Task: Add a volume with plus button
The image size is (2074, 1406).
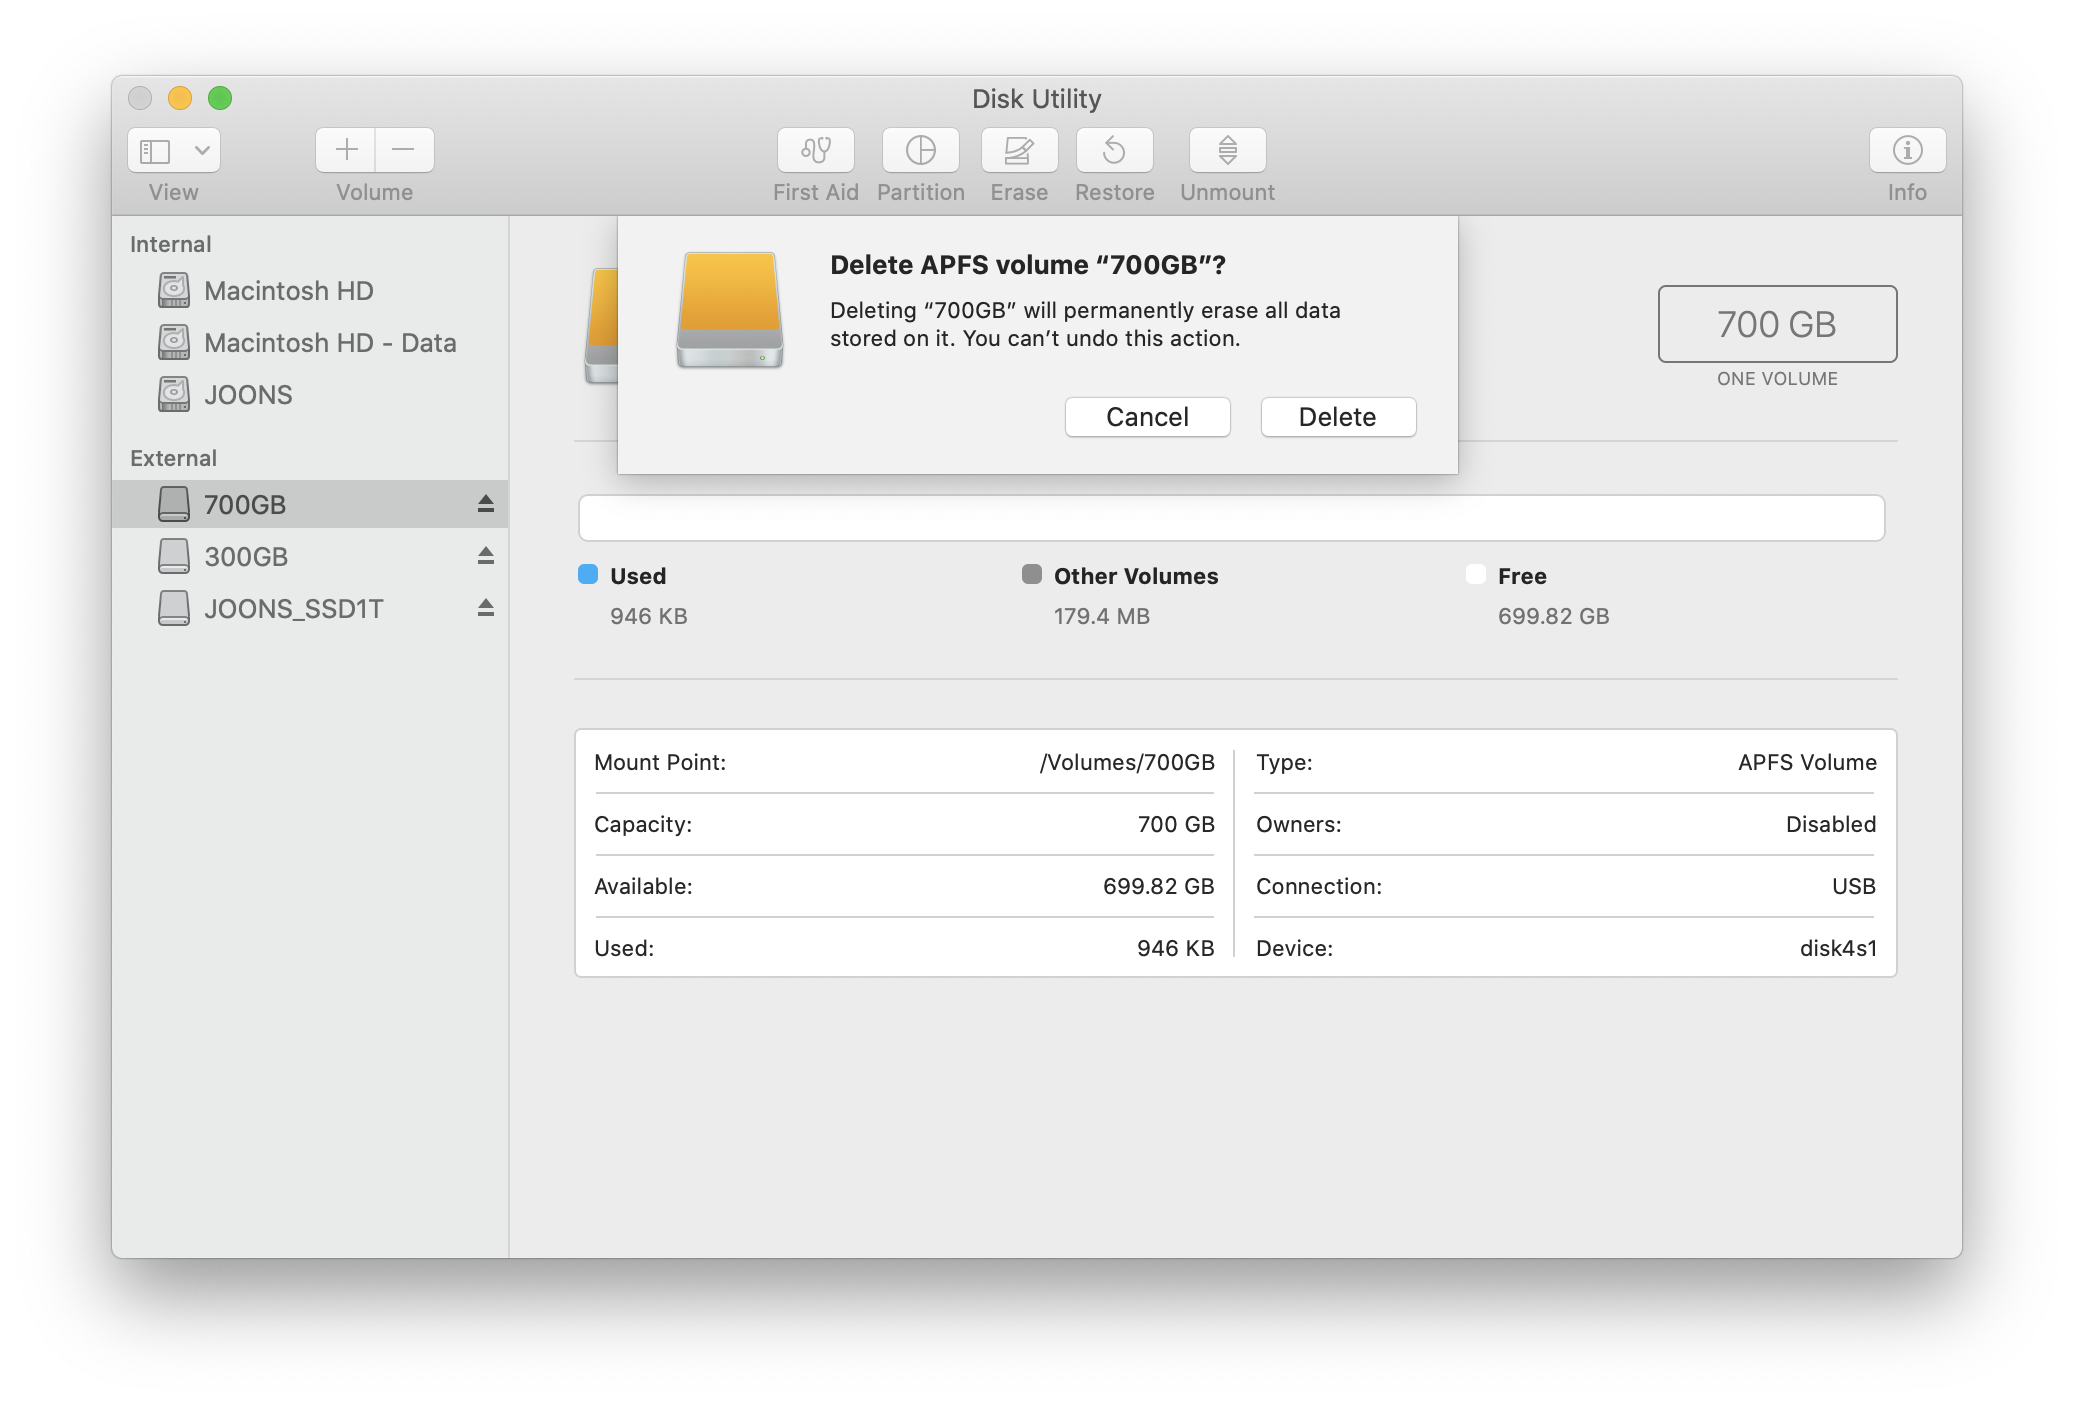Action: point(346,150)
